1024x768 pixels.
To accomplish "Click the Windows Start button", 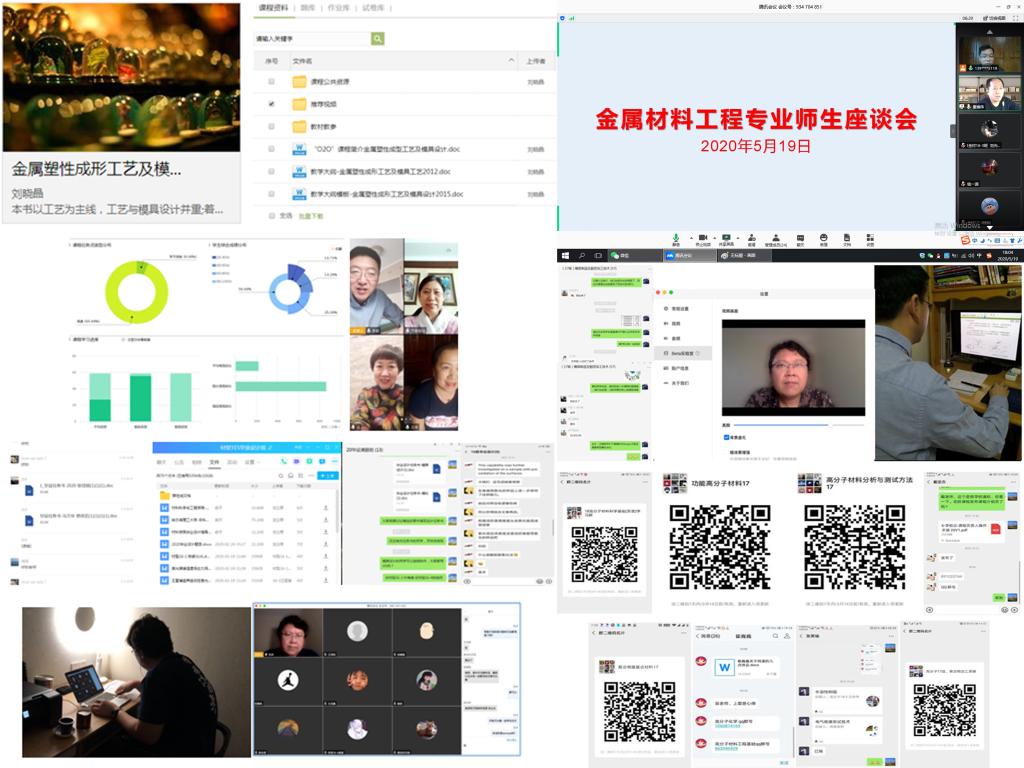I will pos(565,255).
